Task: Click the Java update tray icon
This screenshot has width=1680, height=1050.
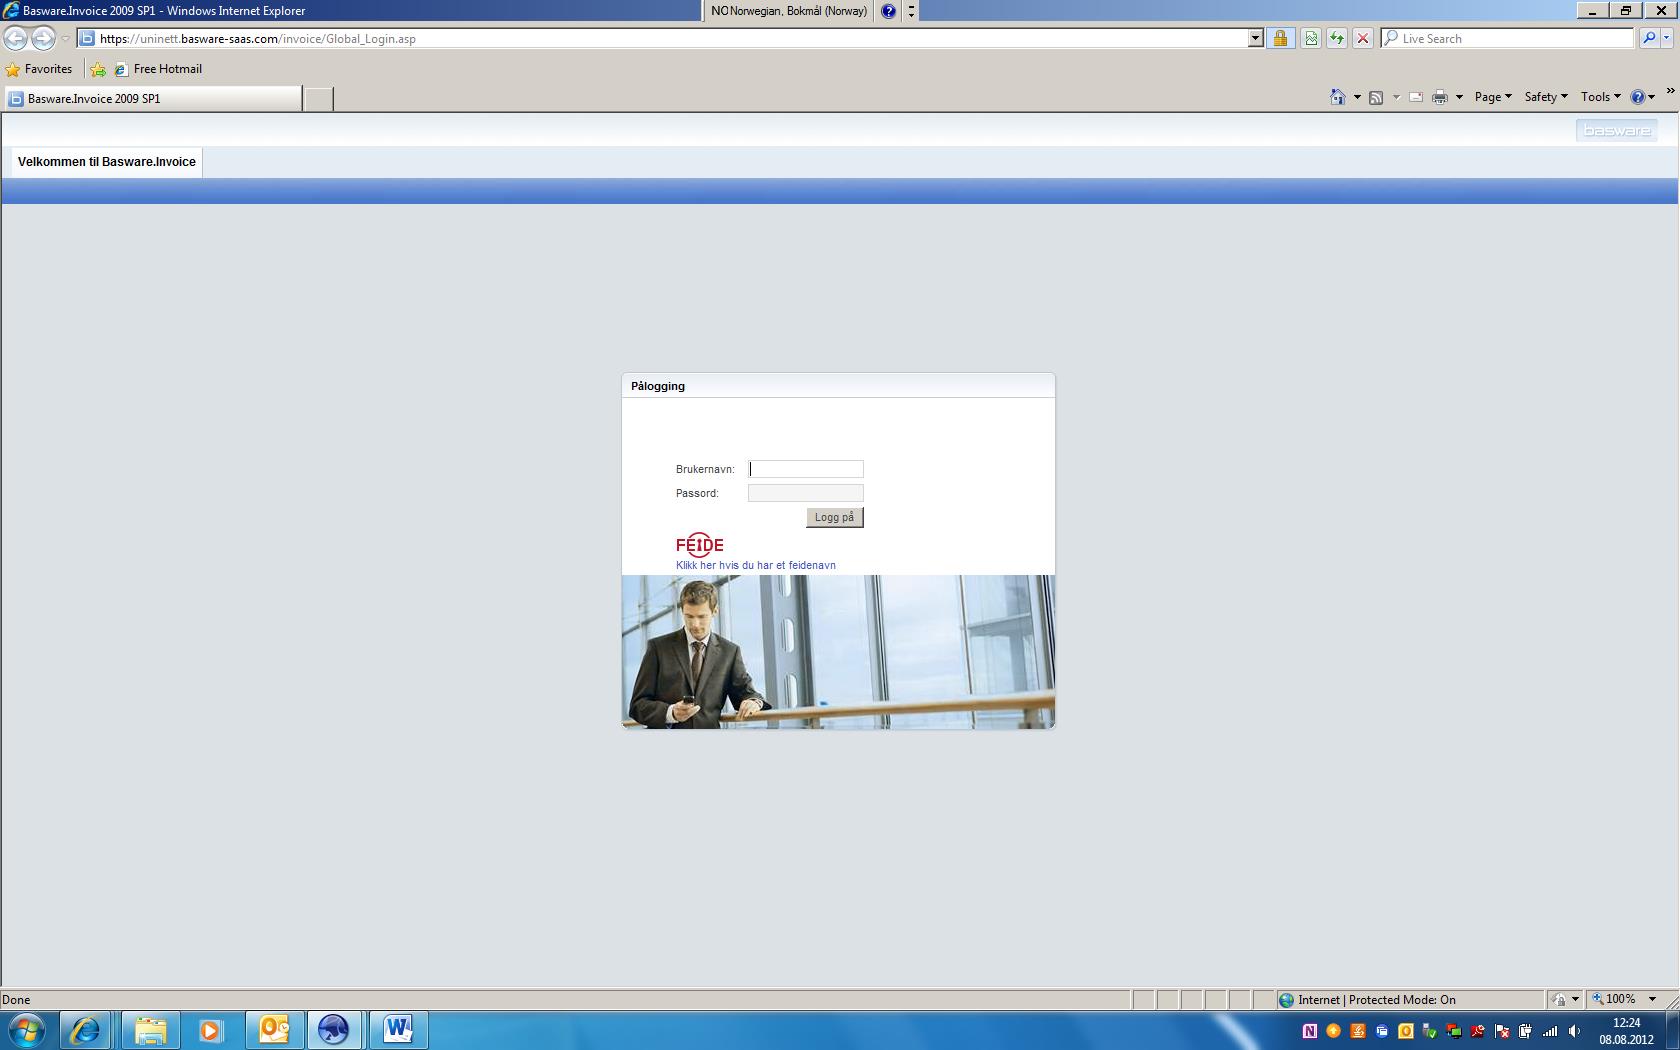Action: 1358,1031
